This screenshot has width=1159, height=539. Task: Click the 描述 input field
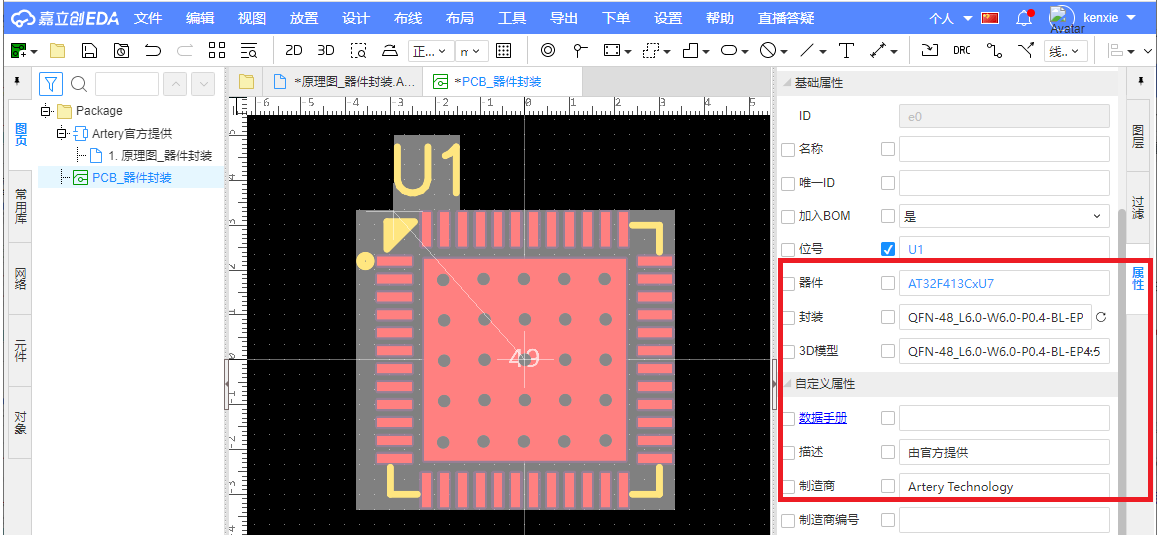pos(1004,452)
